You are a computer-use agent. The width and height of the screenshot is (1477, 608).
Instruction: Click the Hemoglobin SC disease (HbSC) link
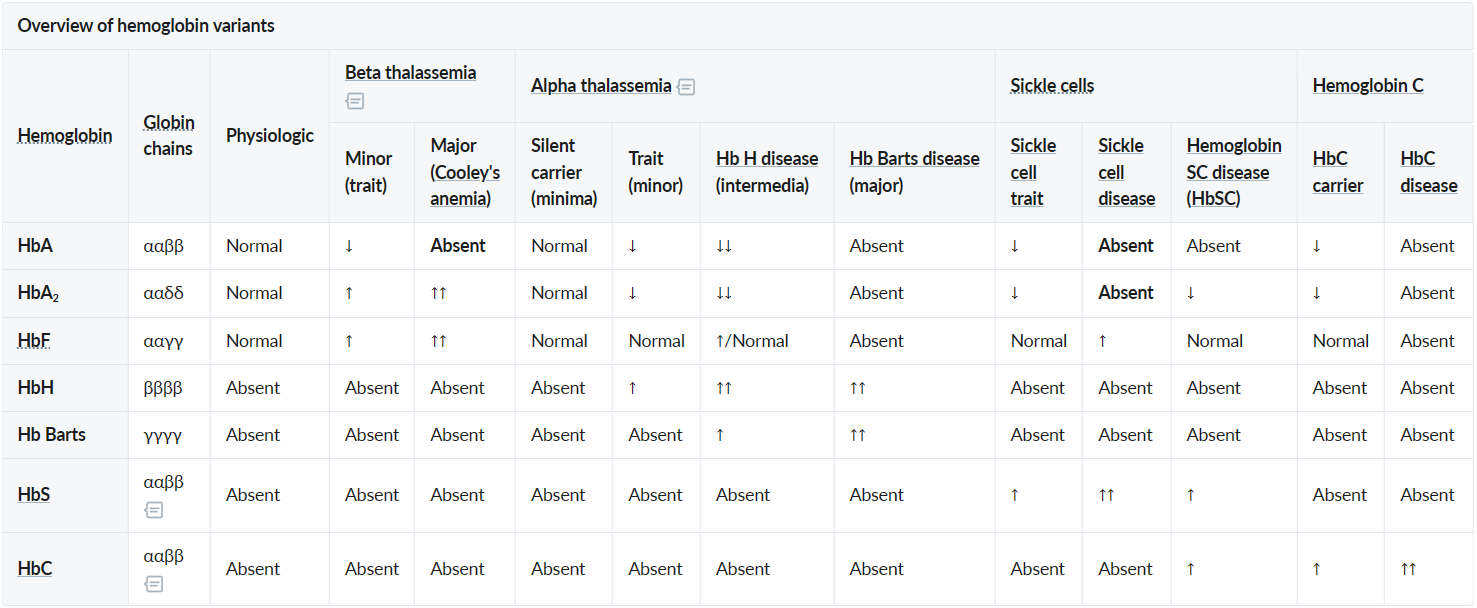click(1234, 172)
